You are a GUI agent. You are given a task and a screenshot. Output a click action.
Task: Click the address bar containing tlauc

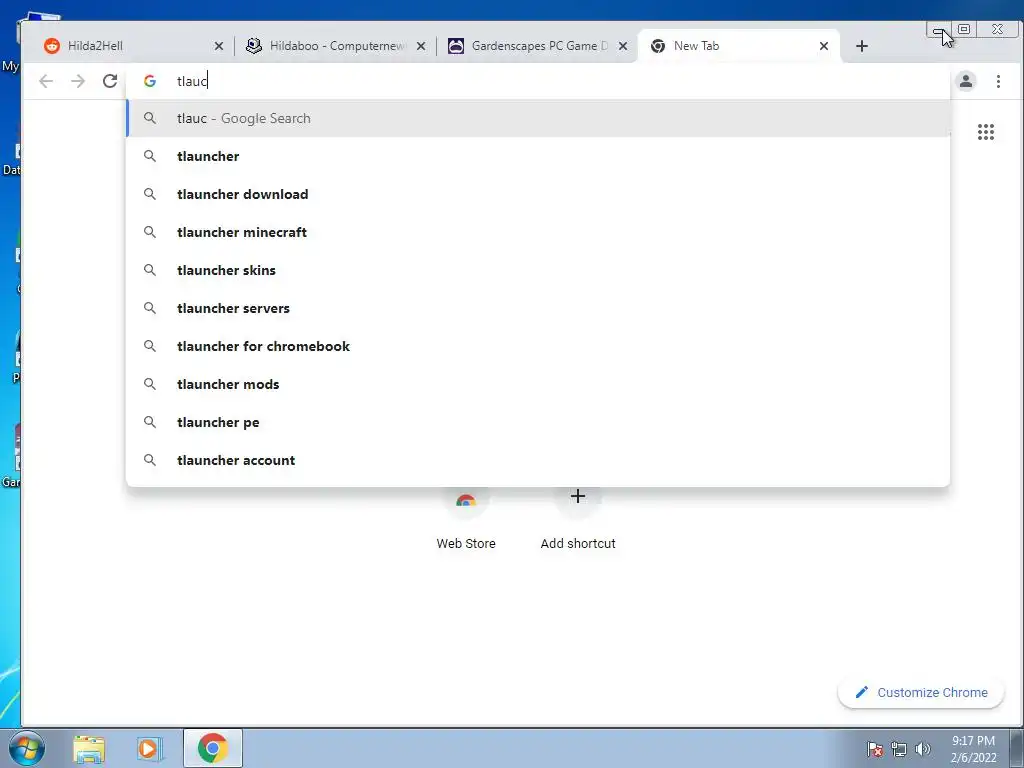[x=537, y=81]
